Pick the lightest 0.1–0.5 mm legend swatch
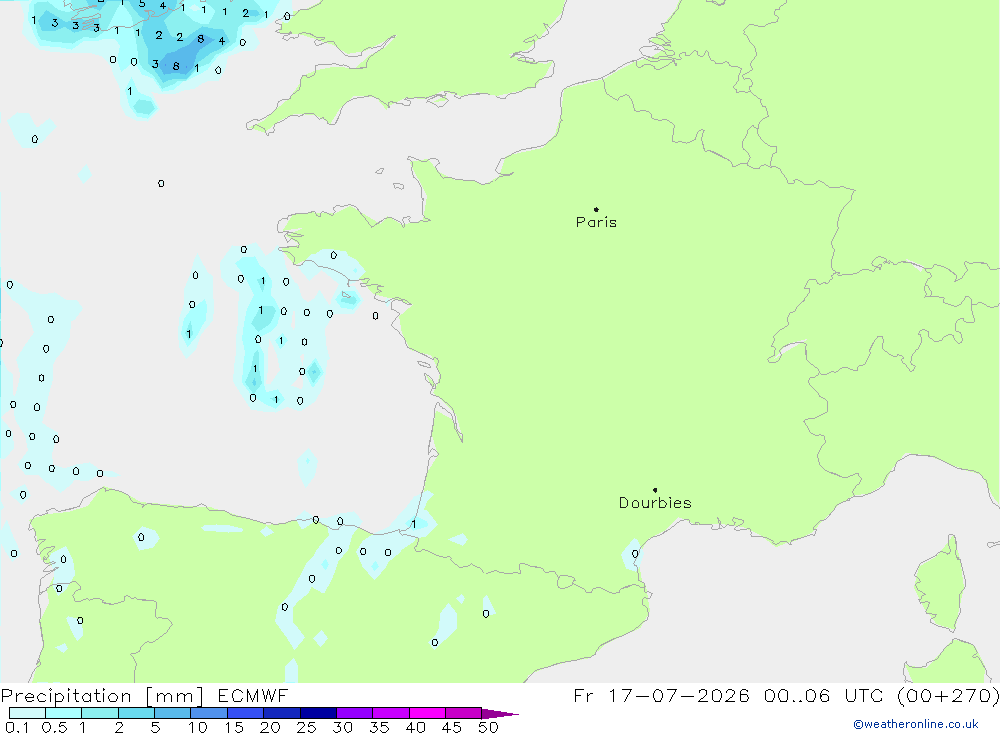 [x=27, y=713]
